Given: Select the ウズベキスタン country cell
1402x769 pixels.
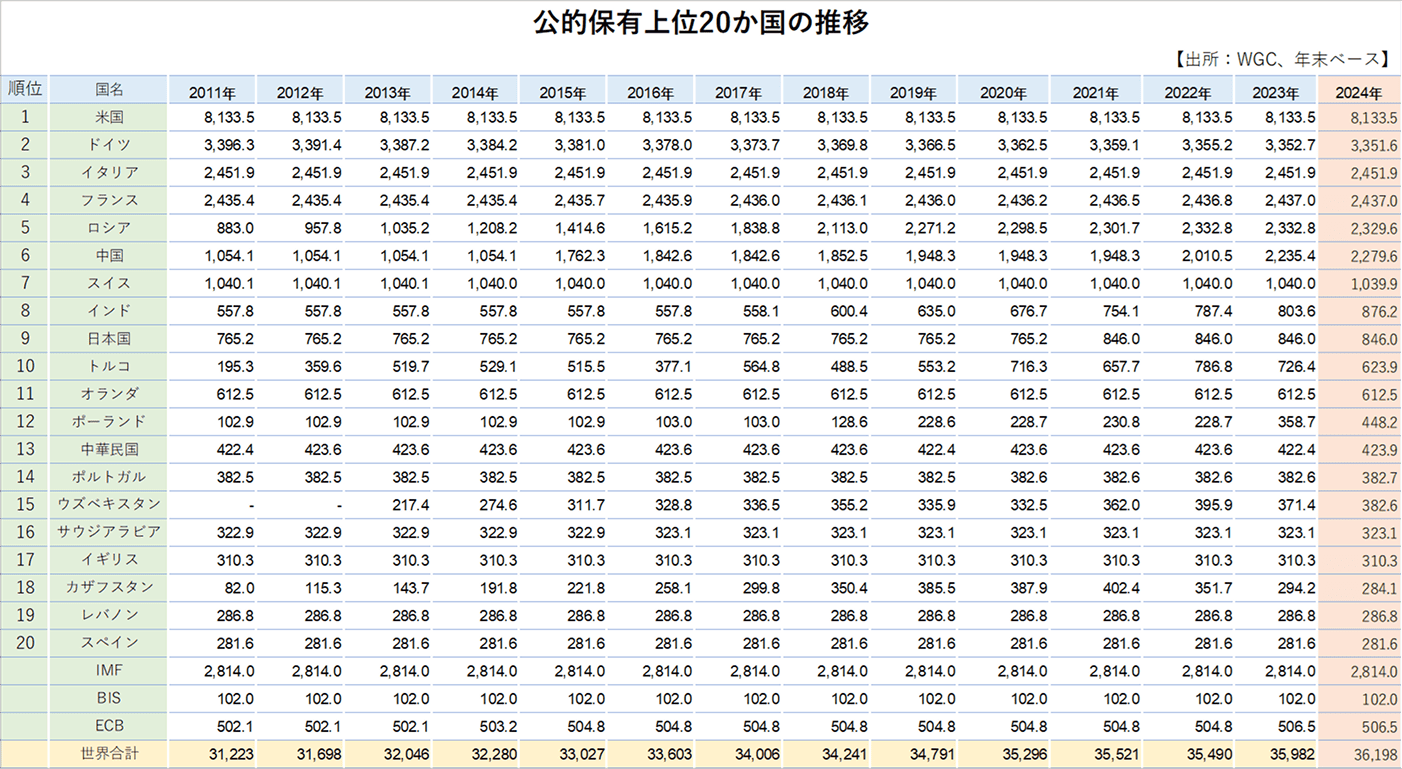Looking at the screenshot, I should point(109,504).
